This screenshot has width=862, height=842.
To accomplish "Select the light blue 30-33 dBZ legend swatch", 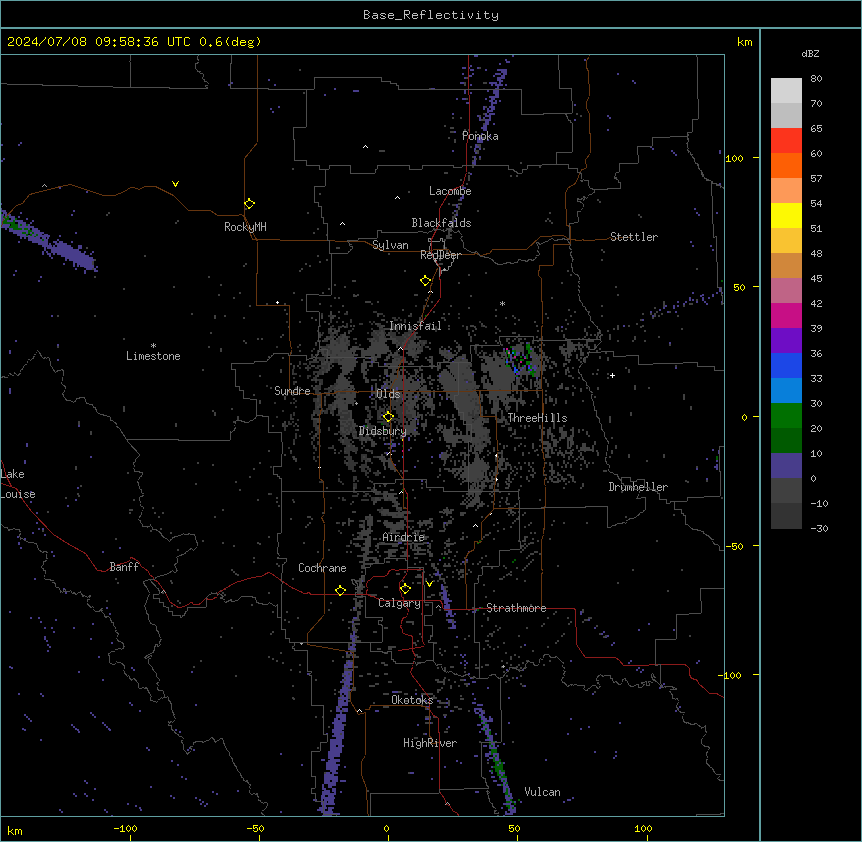I will click(786, 391).
